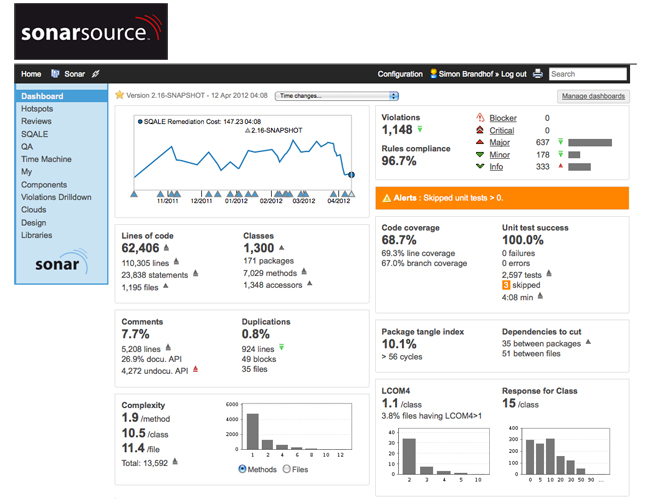Click the red trend arrow beside 4,272 undocu. API
This screenshot has width=650, height=499.
pos(195,369)
